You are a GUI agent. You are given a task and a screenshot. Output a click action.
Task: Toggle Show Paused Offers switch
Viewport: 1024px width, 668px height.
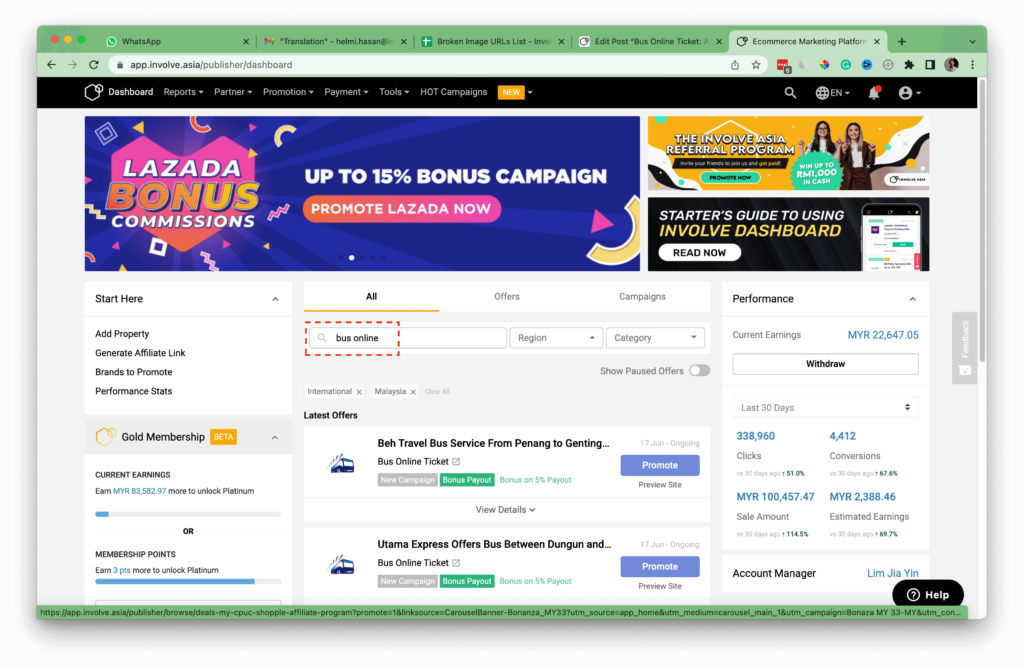point(699,371)
